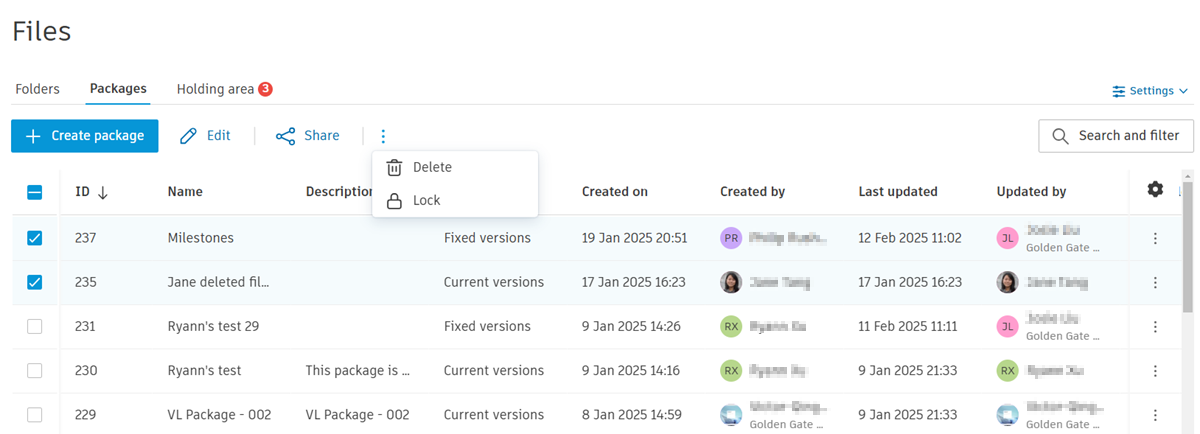Open row actions menu for package 230
Image resolution: width=1200 pixels, height=434 pixels.
coord(1155,370)
